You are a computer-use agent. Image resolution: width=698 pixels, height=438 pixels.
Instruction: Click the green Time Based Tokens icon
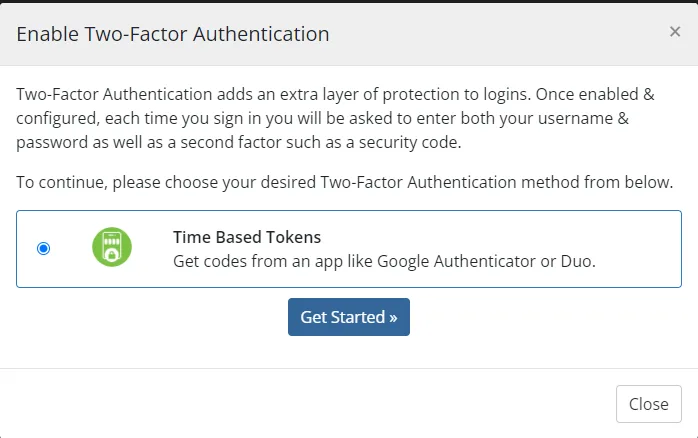pos(112,248)
